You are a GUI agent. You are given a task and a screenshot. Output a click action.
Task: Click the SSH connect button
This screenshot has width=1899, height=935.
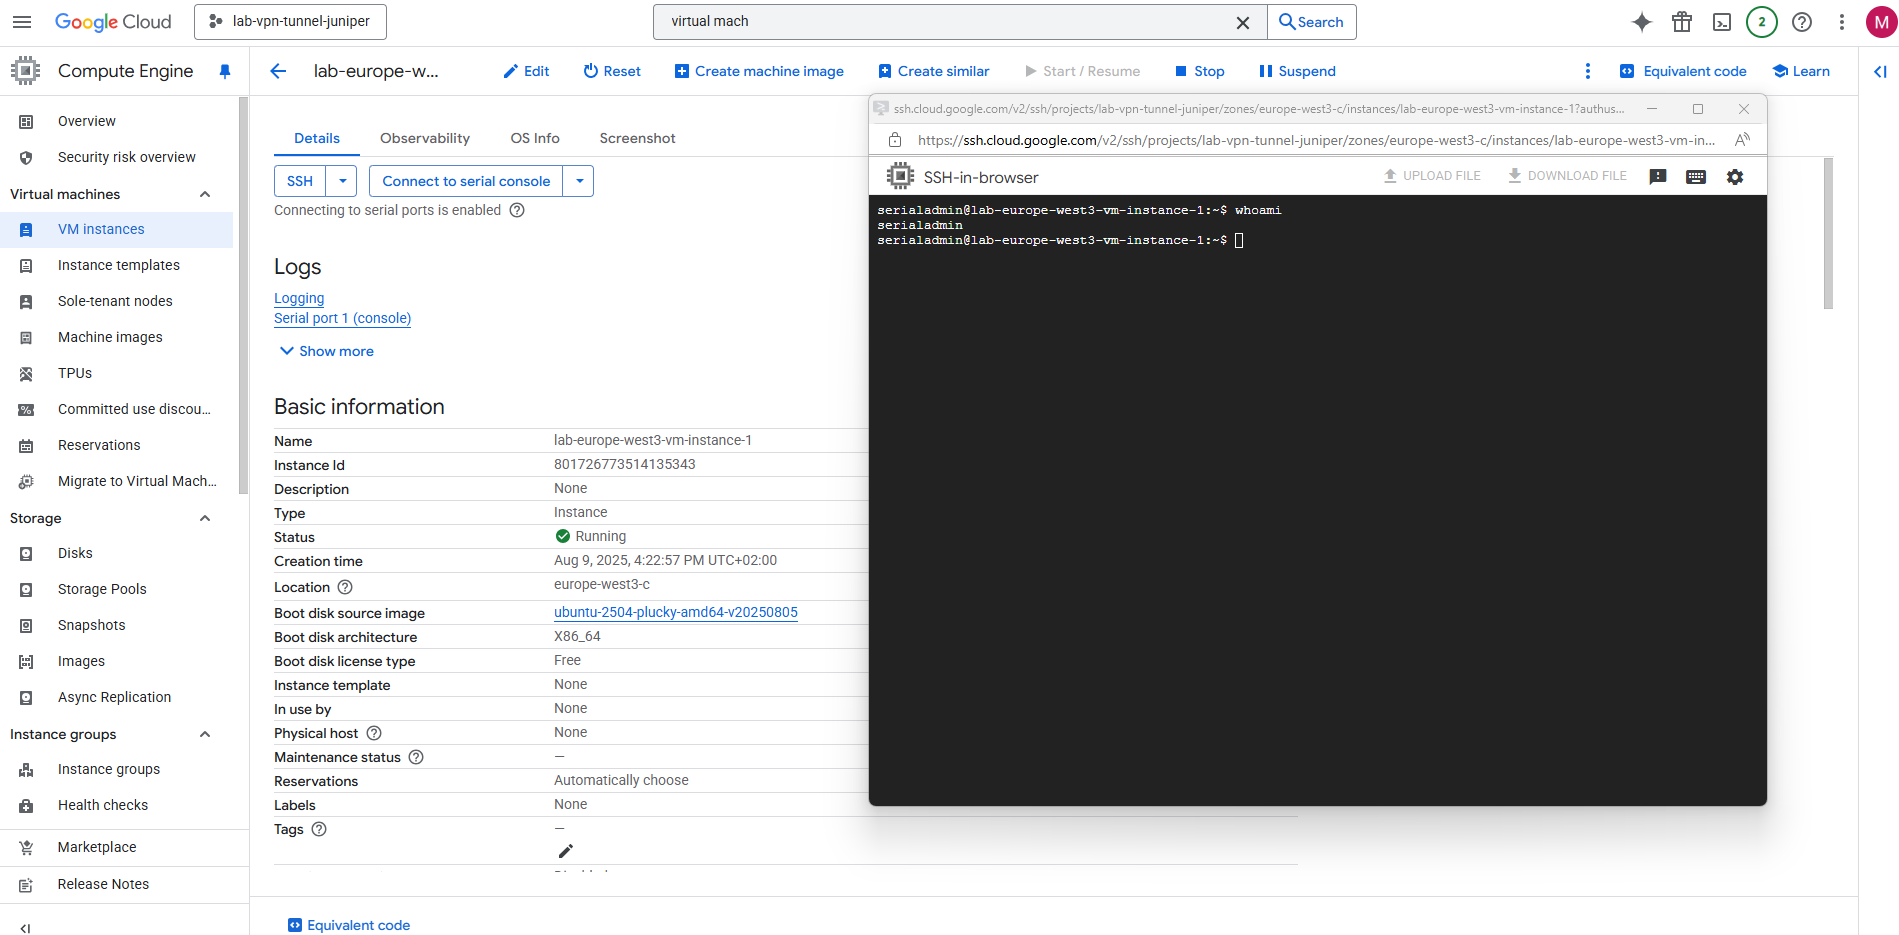tap(300, 181)
